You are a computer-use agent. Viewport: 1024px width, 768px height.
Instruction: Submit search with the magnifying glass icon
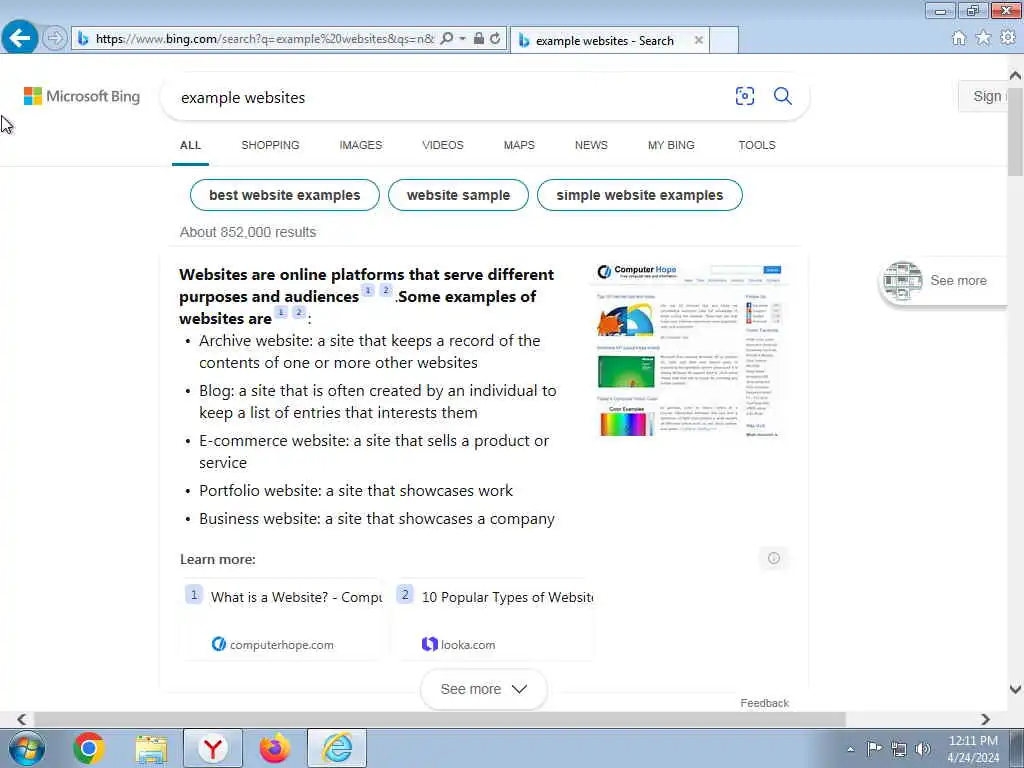(782, 96)
